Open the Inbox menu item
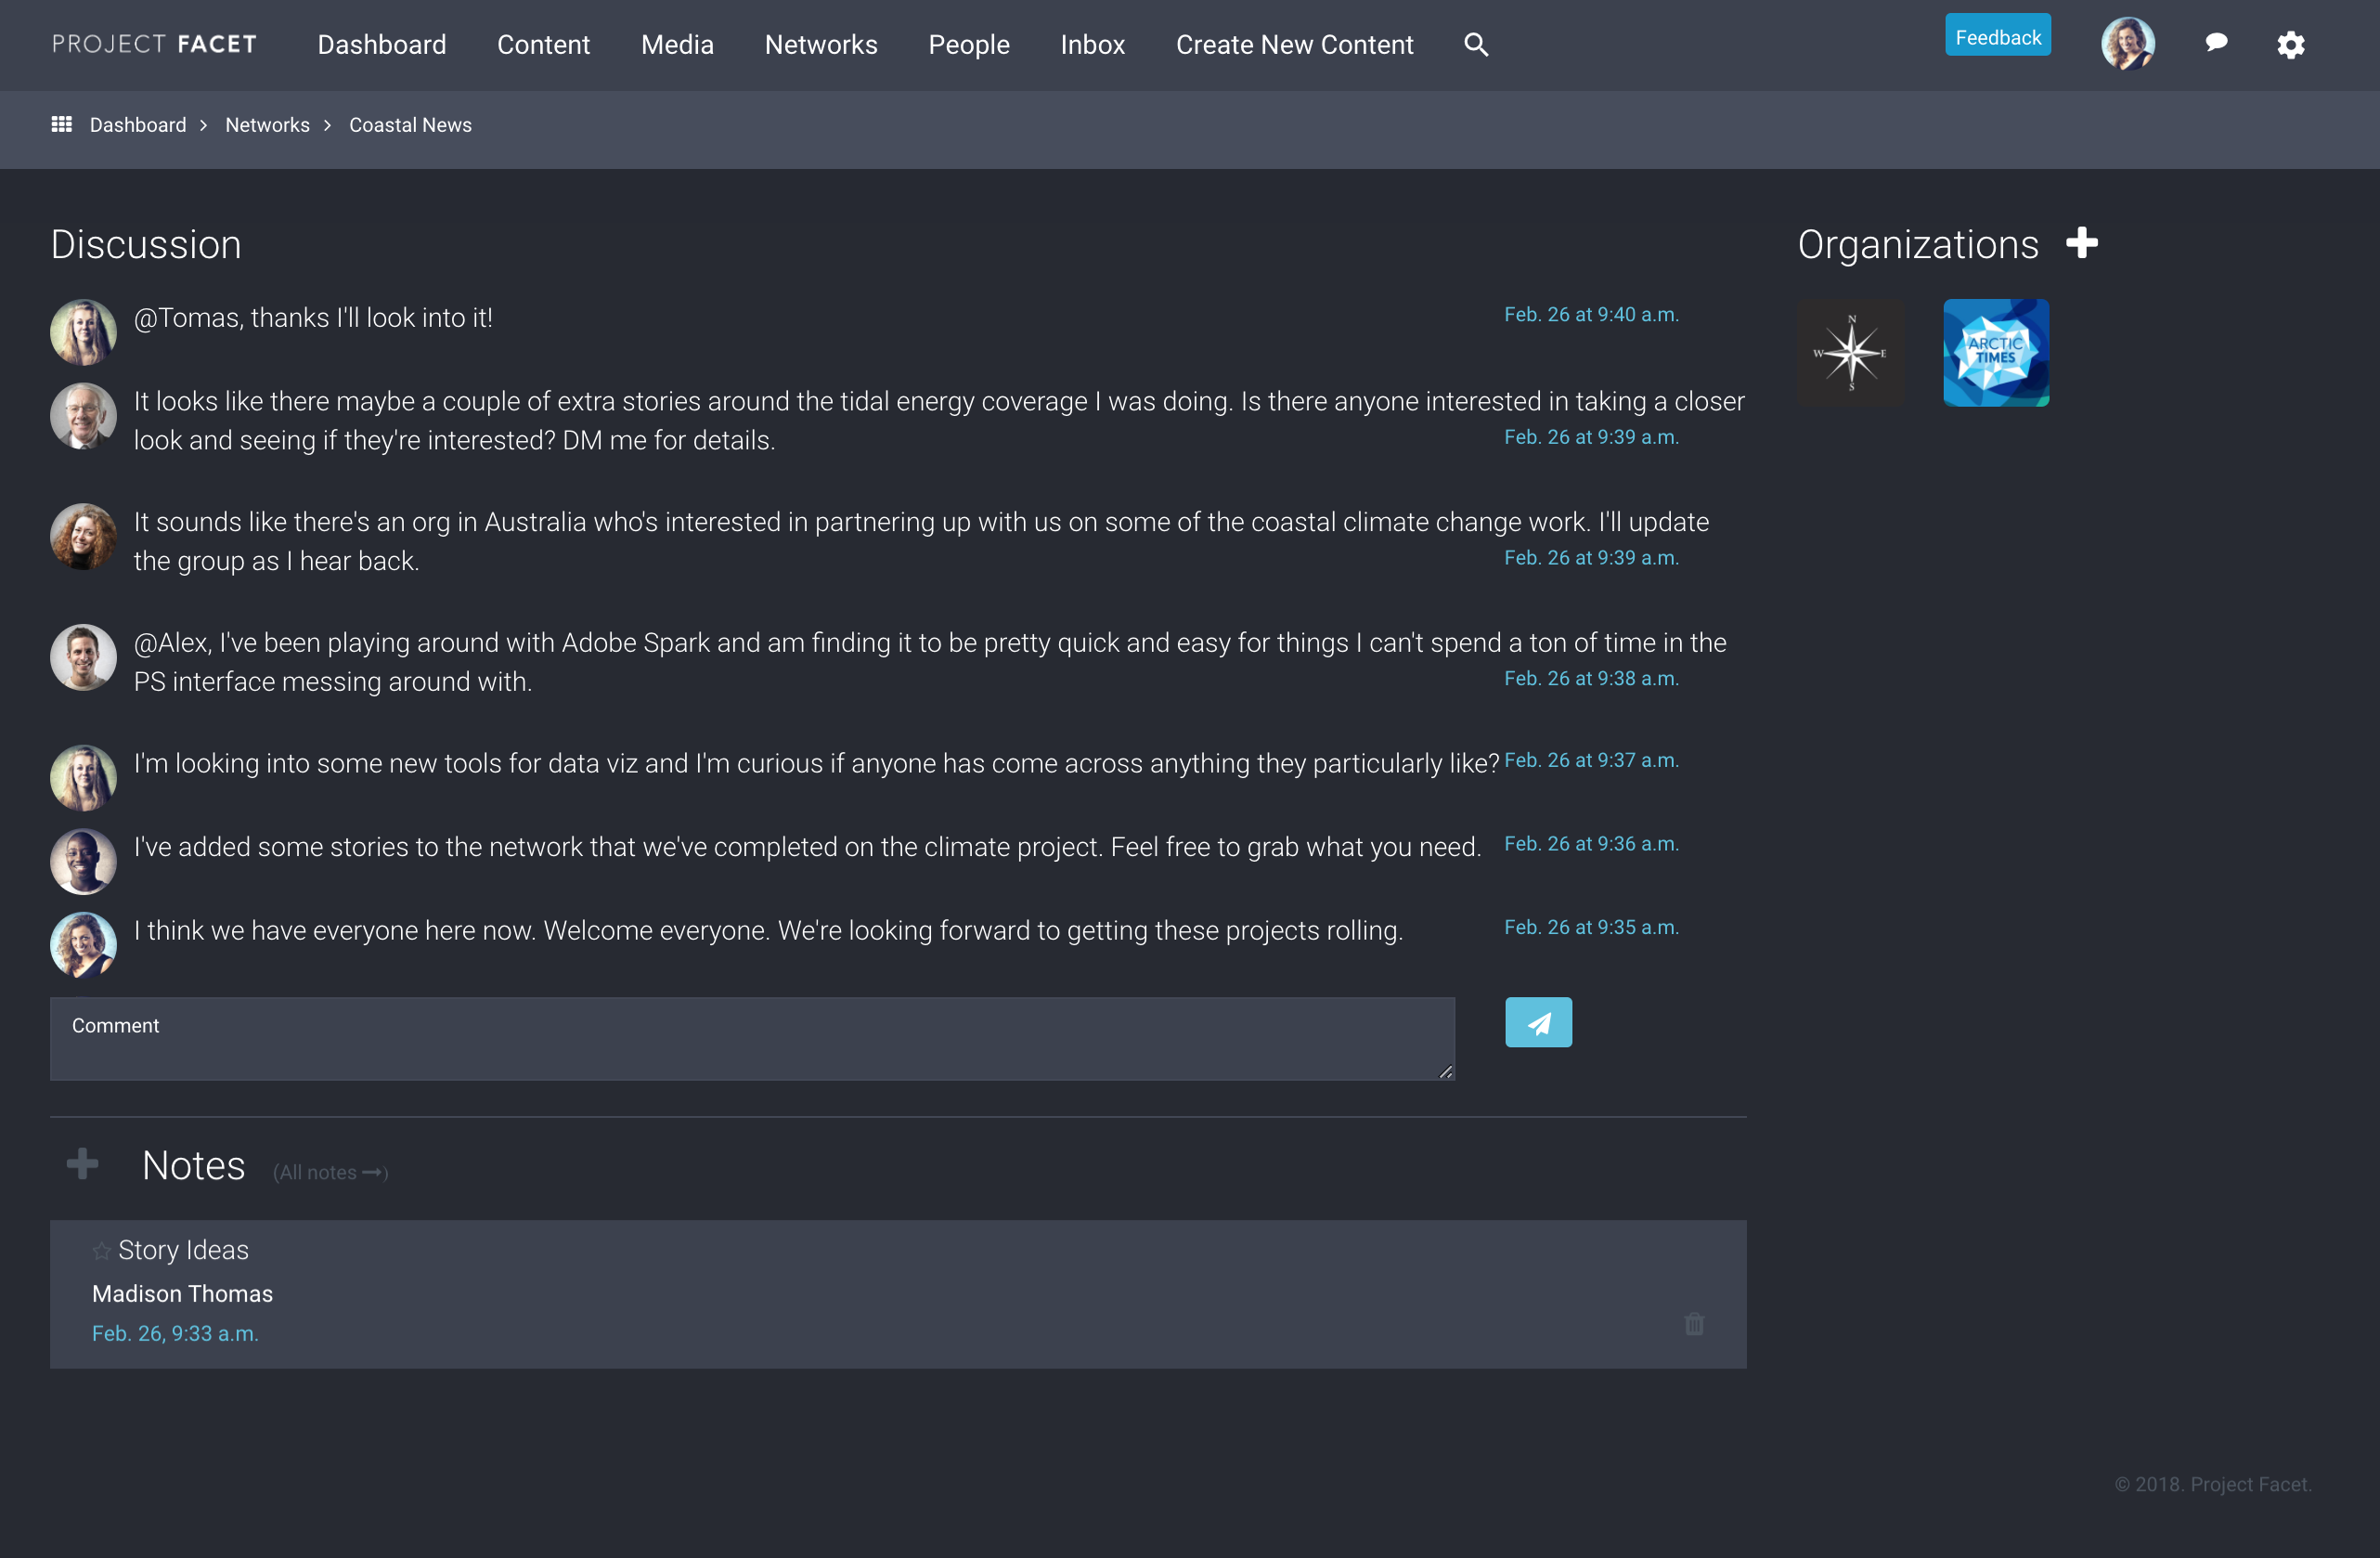The height and width of the screenshot is (1558, 2380). pos(1092,44)
